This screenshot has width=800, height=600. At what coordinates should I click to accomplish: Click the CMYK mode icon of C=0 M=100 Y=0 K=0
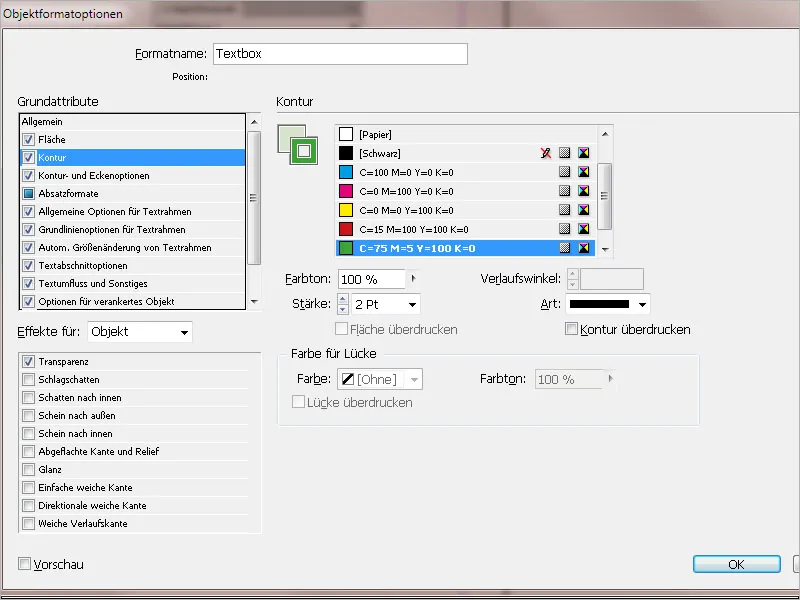pos(584,191)
